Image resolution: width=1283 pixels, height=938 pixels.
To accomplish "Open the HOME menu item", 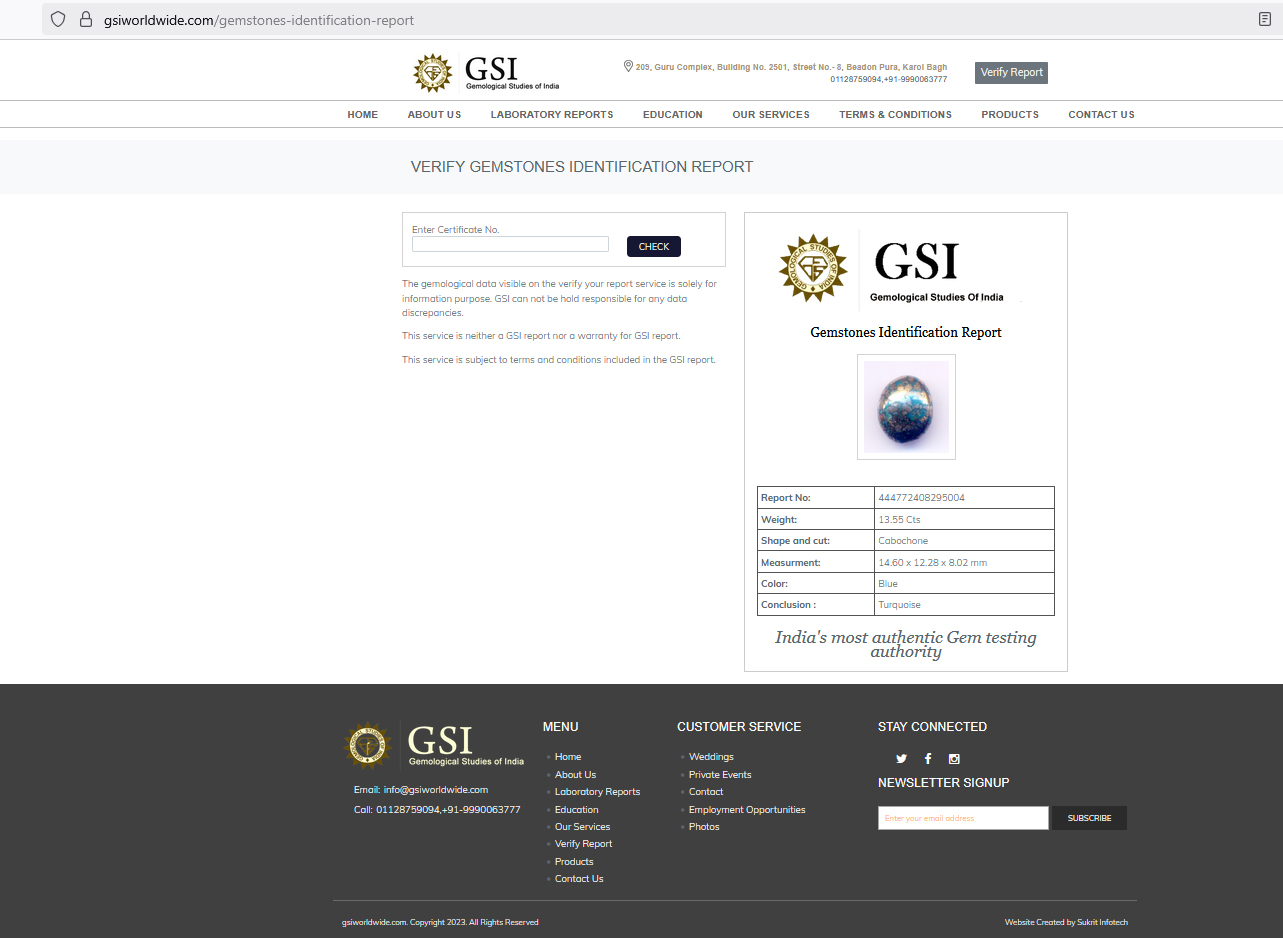I will [363, 115].
